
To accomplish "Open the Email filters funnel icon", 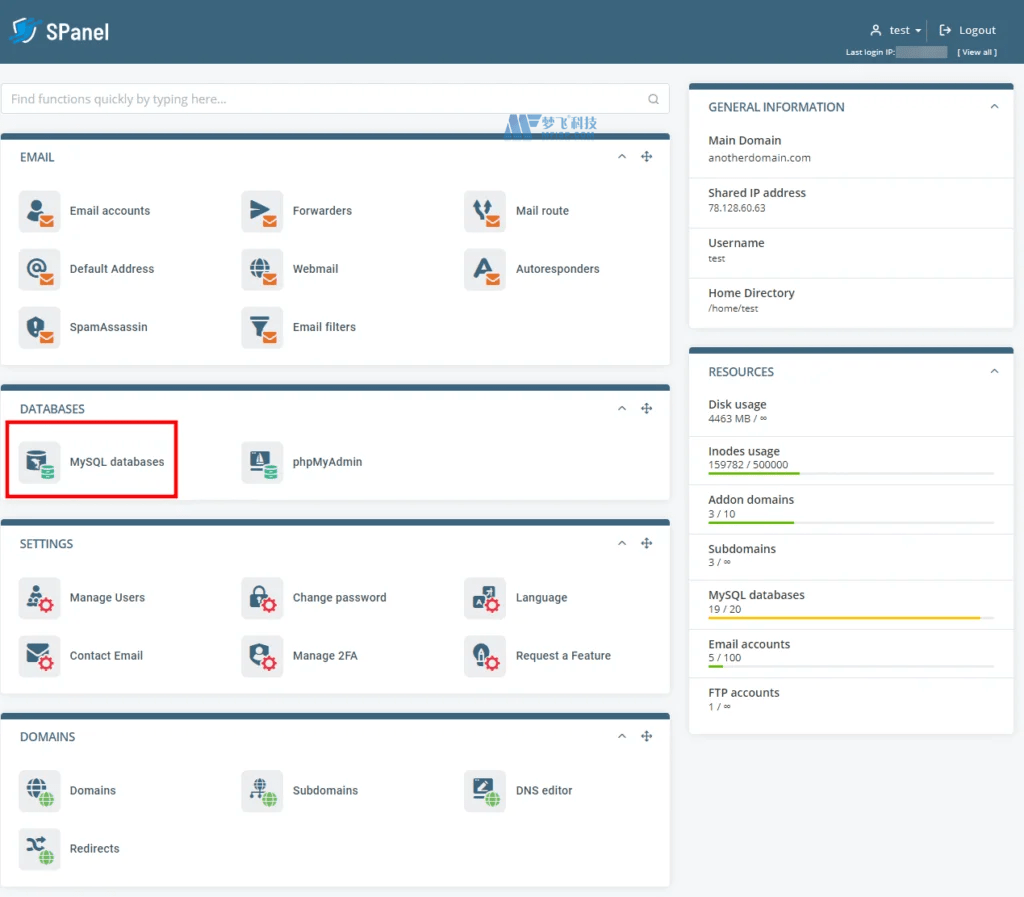I will tap(262, 327).
